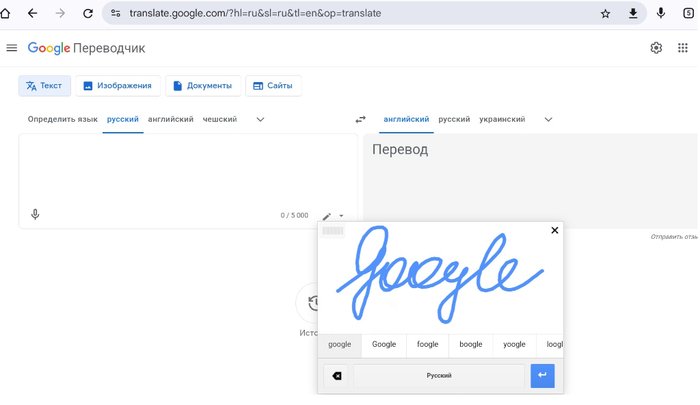Viewport: 700px width, 405px height.
Task: Open input tools dropdown arrow beside pencil
Action: pyautogui.click(x=341, y=216)
